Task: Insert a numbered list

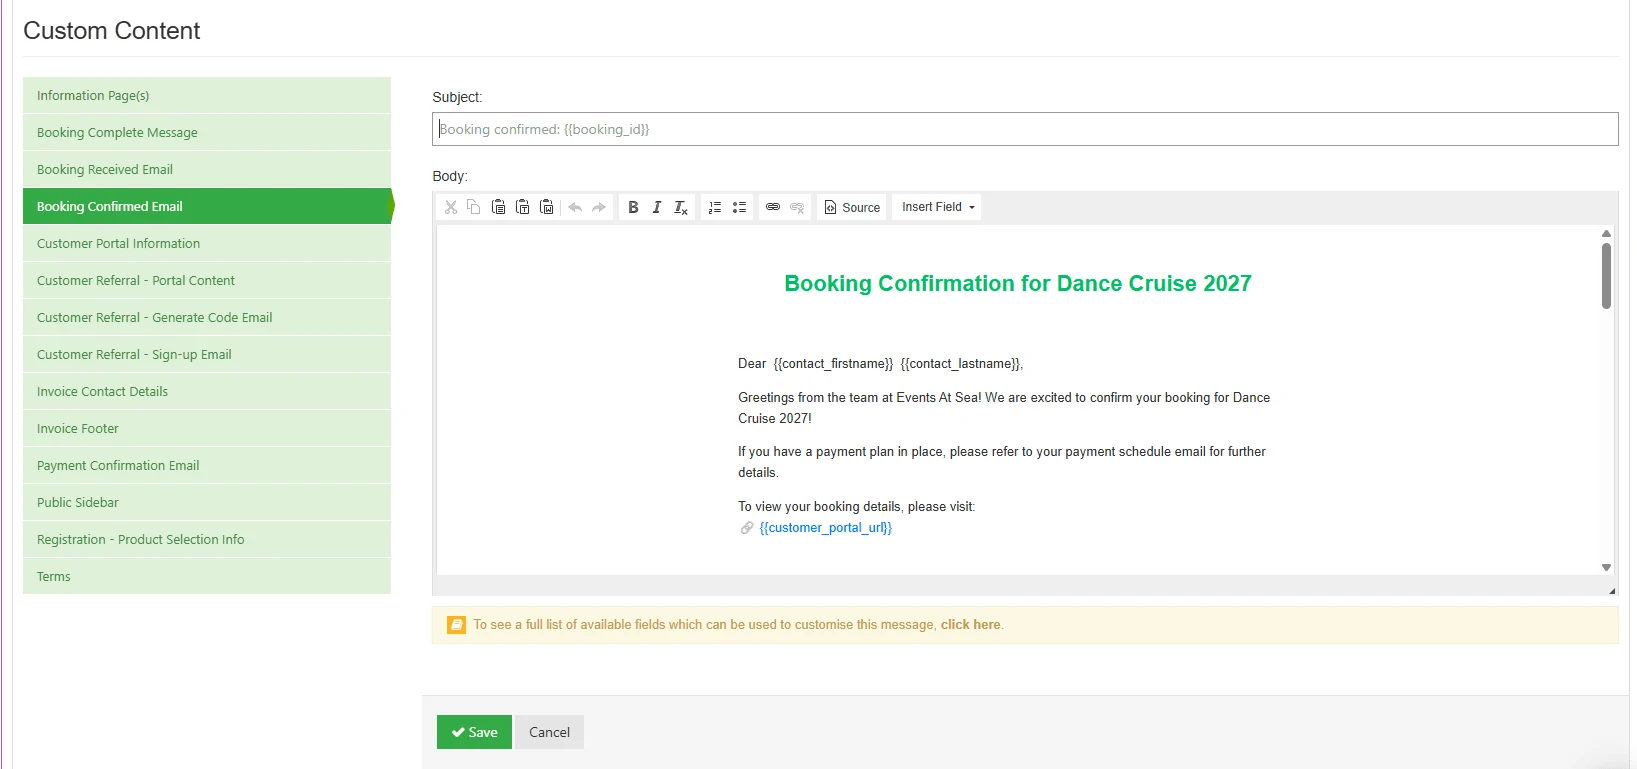Action: pyautogui.click(x=715, y=207)
